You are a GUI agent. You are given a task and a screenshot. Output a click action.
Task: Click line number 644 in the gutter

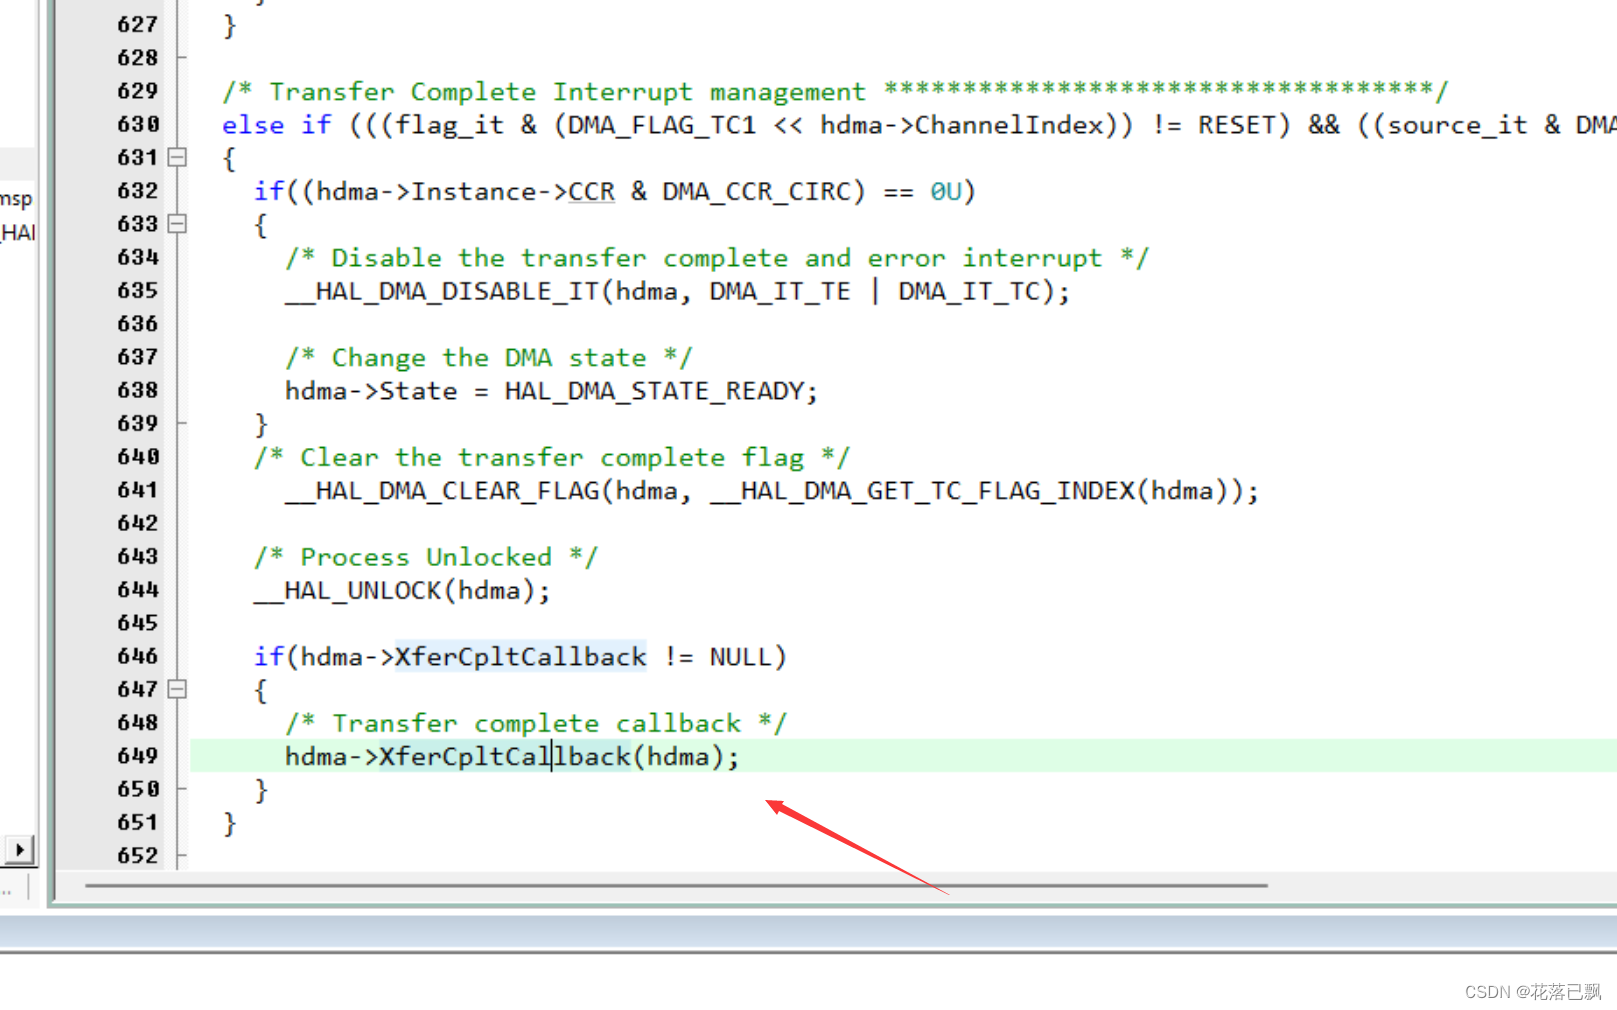coord(137,590)
